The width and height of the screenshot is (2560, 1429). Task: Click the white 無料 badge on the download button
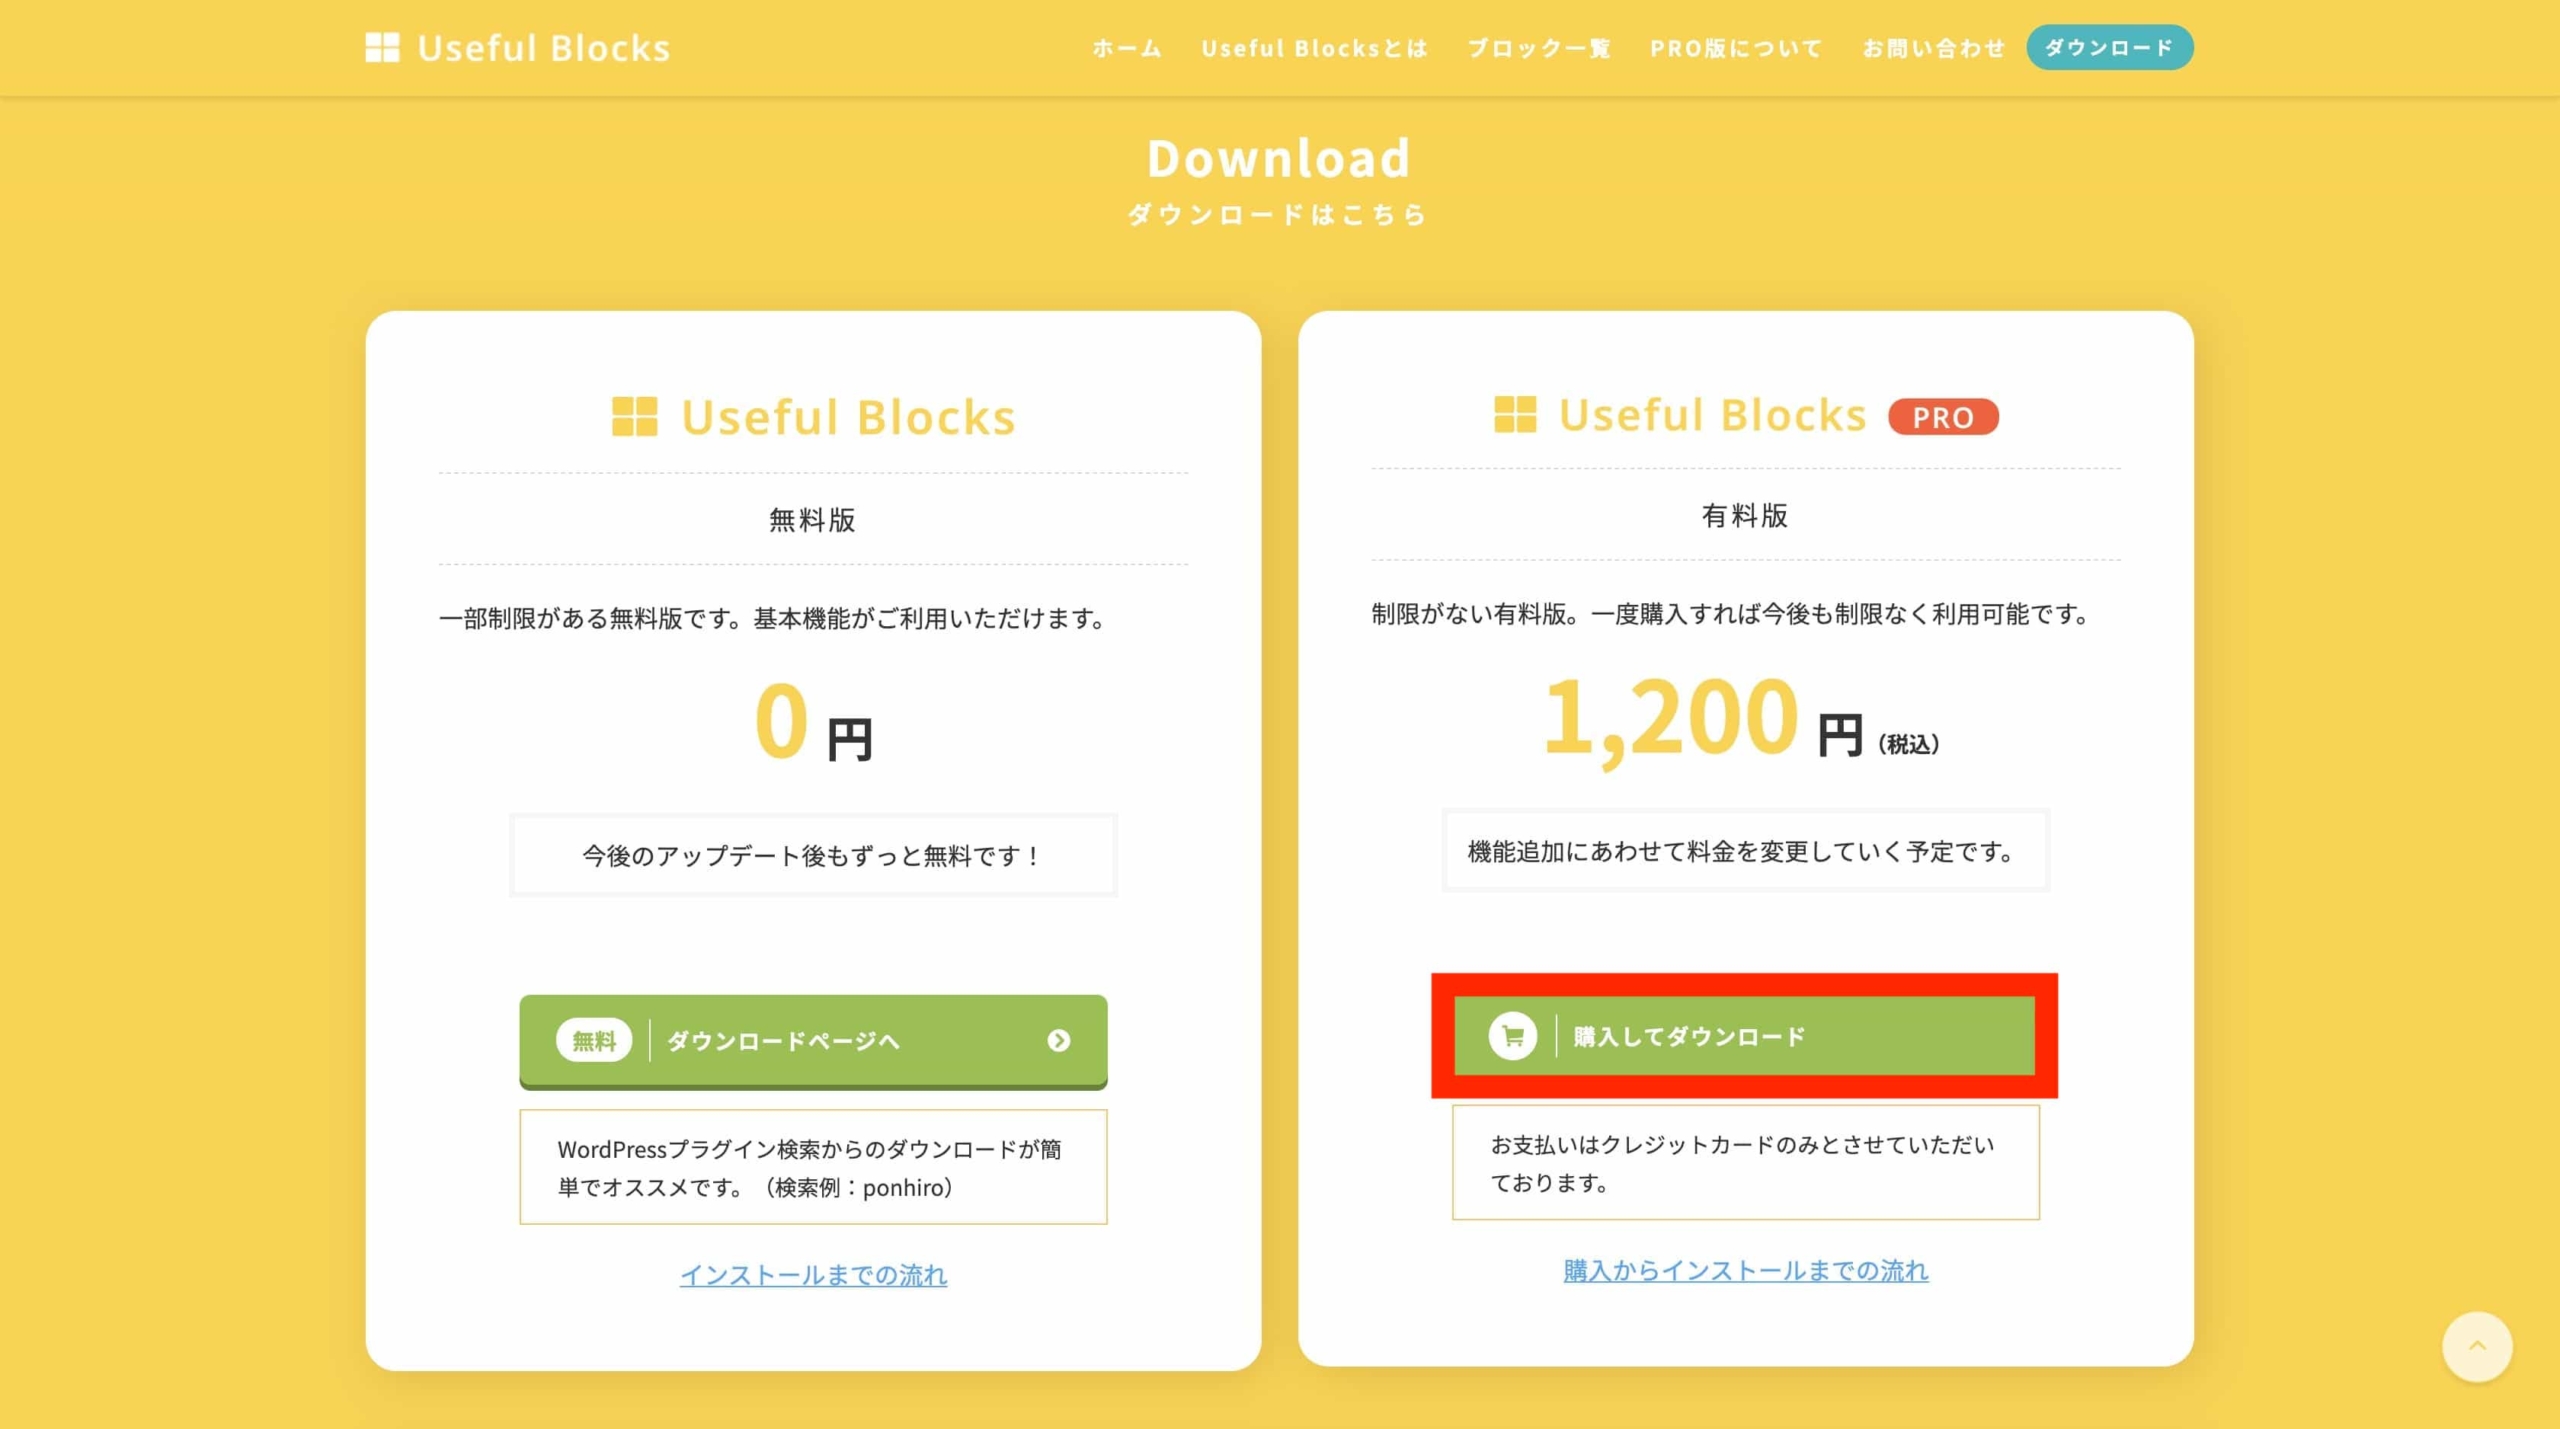click(x=594, y=1041)
